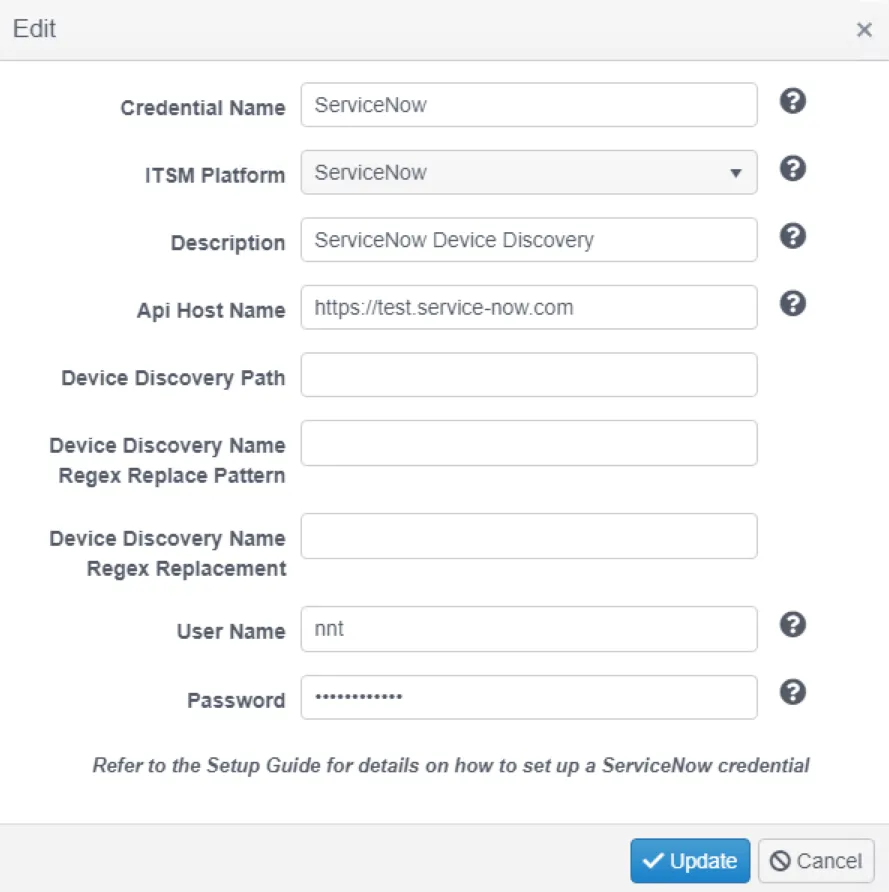Select the User Name label
Viewport: 889px width, 892px height.
(231, 631)
